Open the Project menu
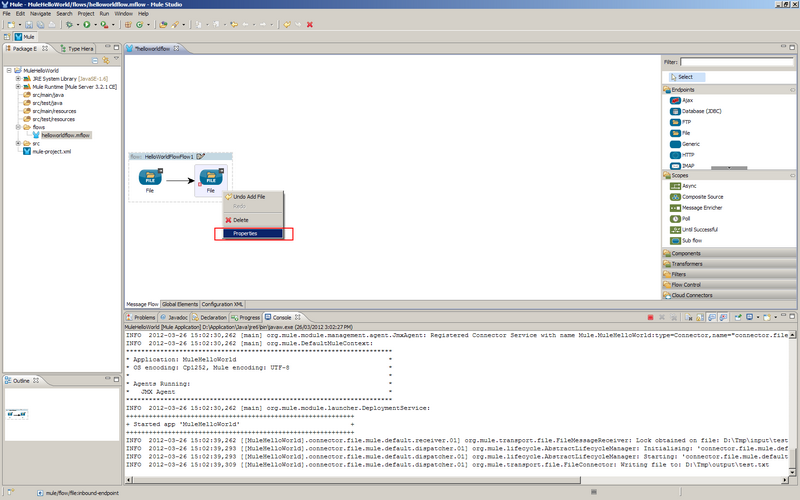The image size is (800, 500). pyautogui.click(x=86, y=14)
